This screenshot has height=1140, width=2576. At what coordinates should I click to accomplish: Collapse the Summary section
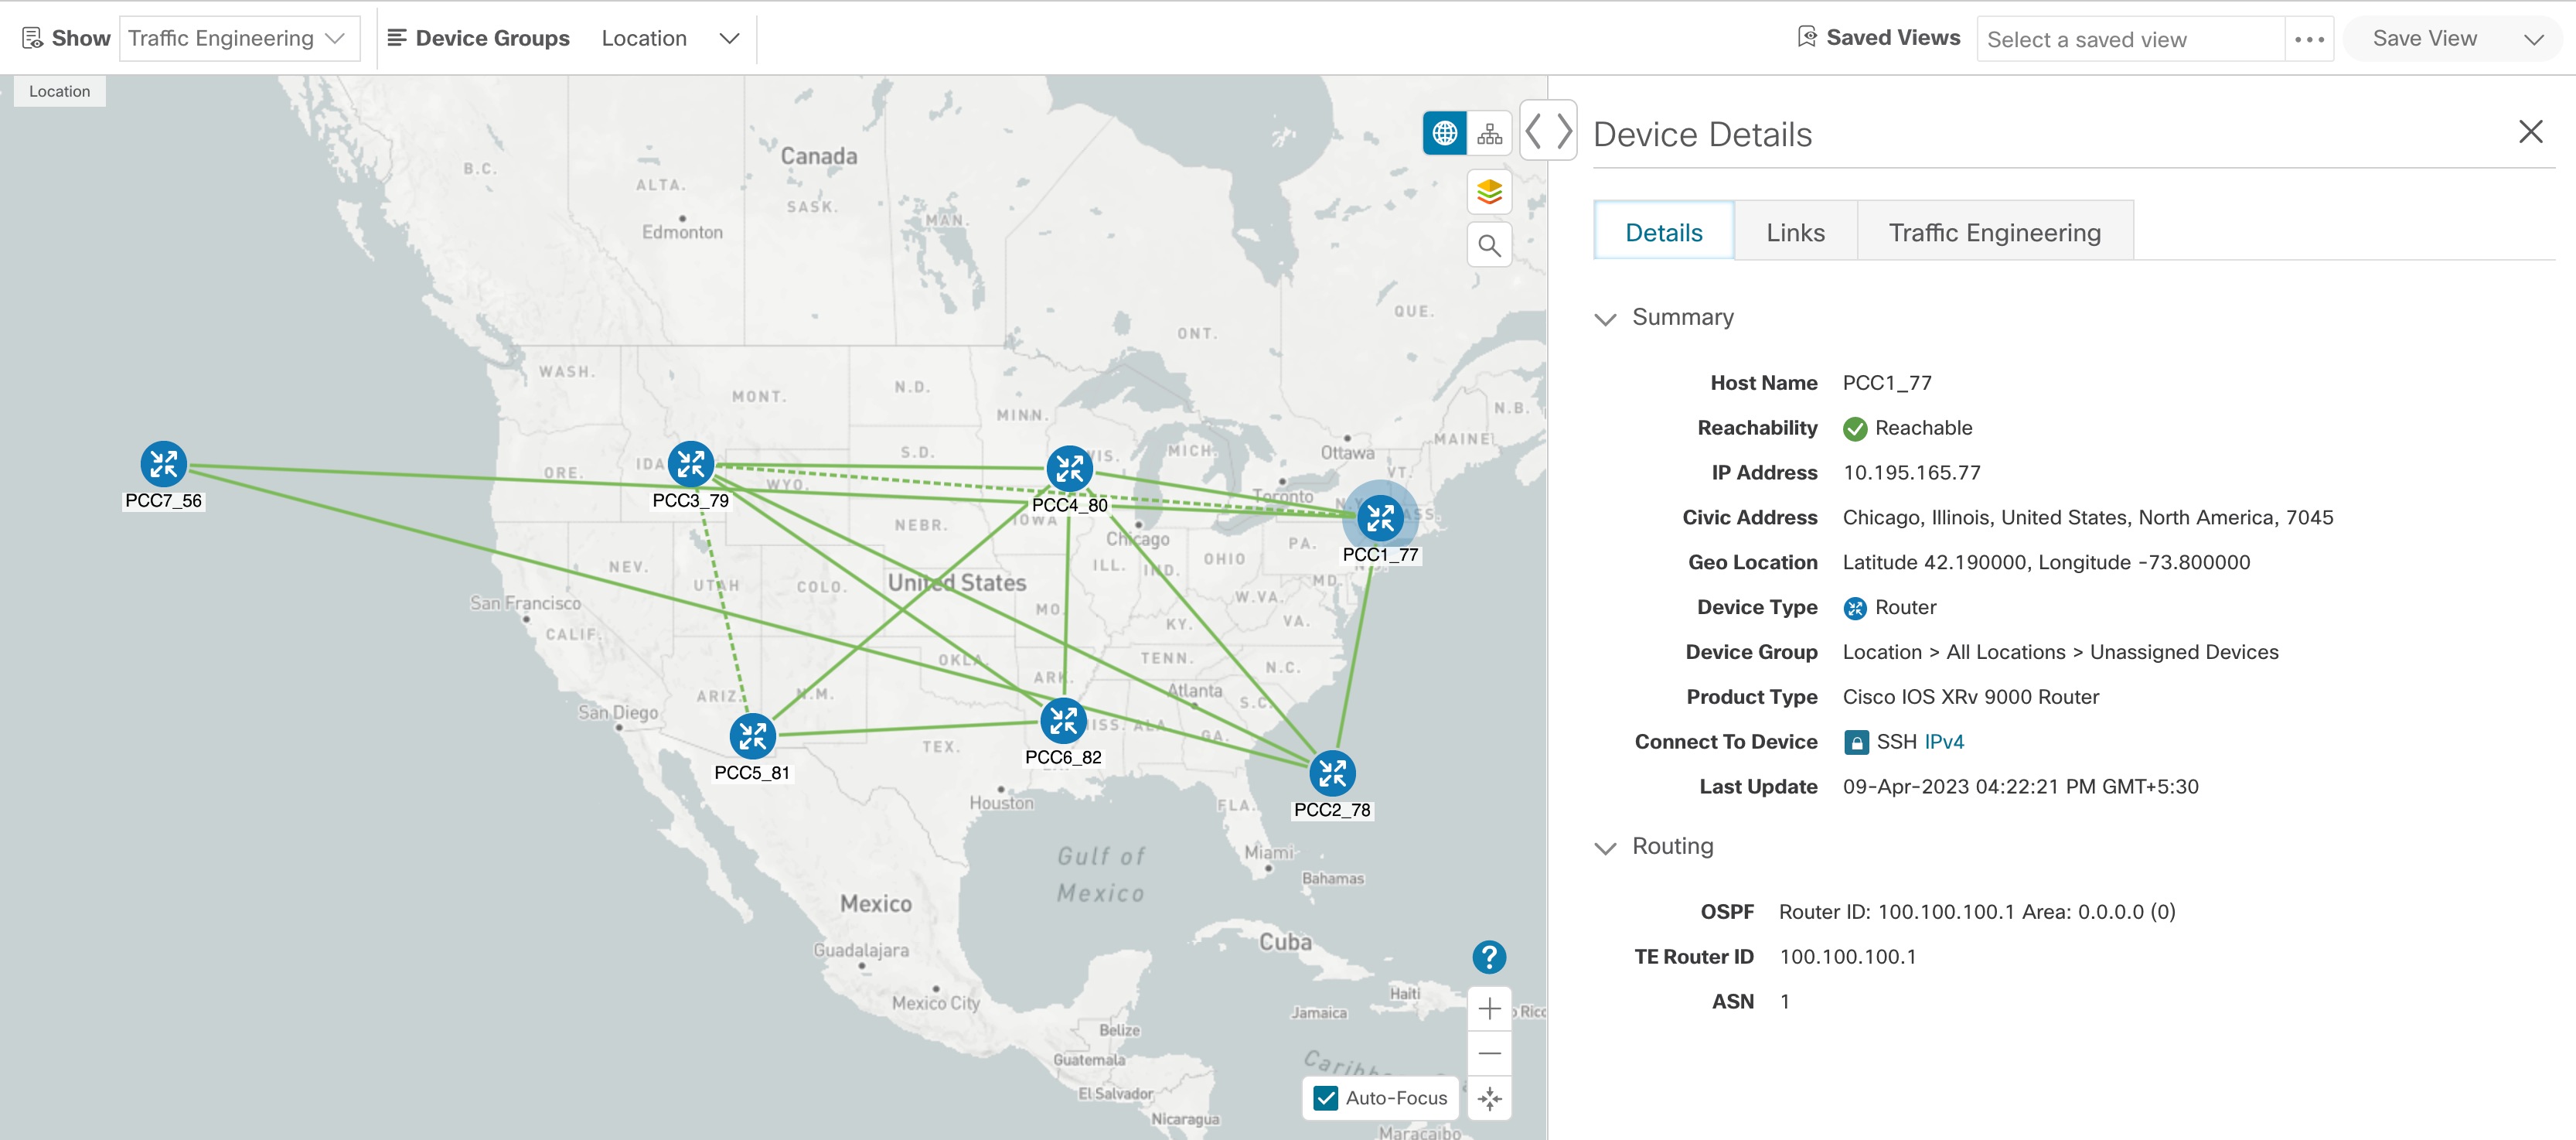pos(1606,318)
